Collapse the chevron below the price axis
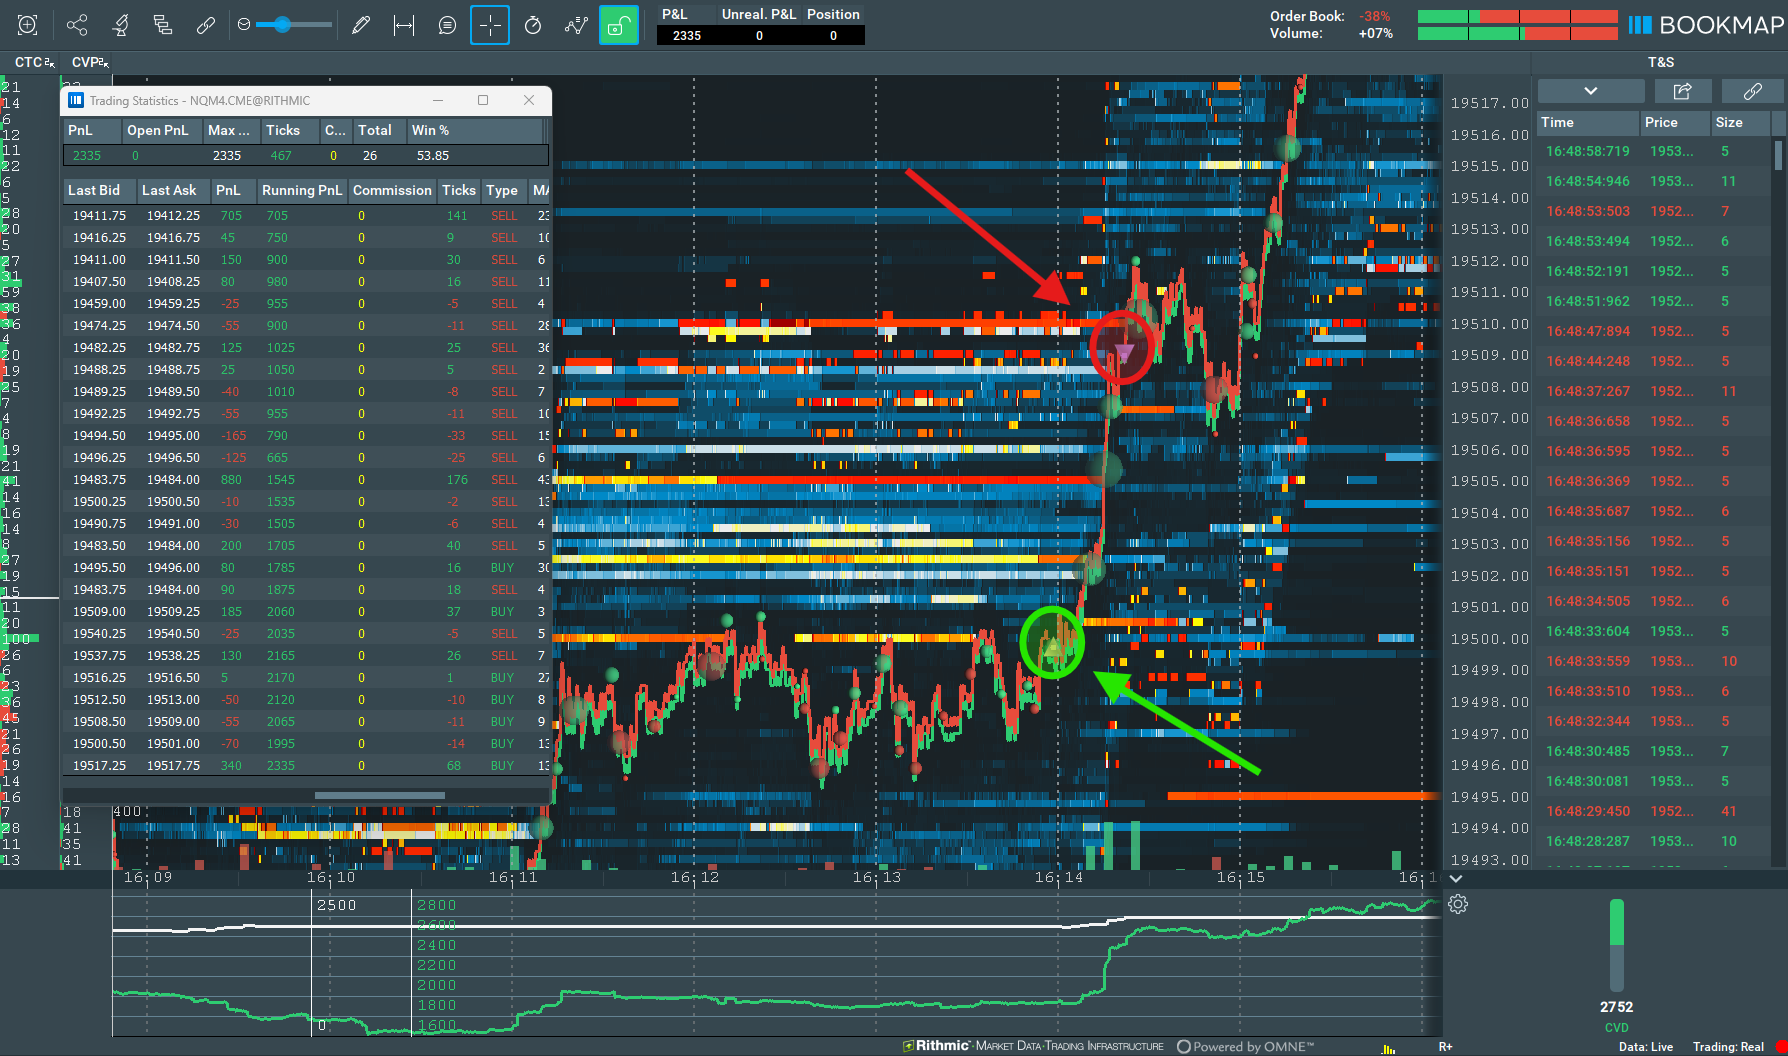1788x1056 pixels. 1456,878
